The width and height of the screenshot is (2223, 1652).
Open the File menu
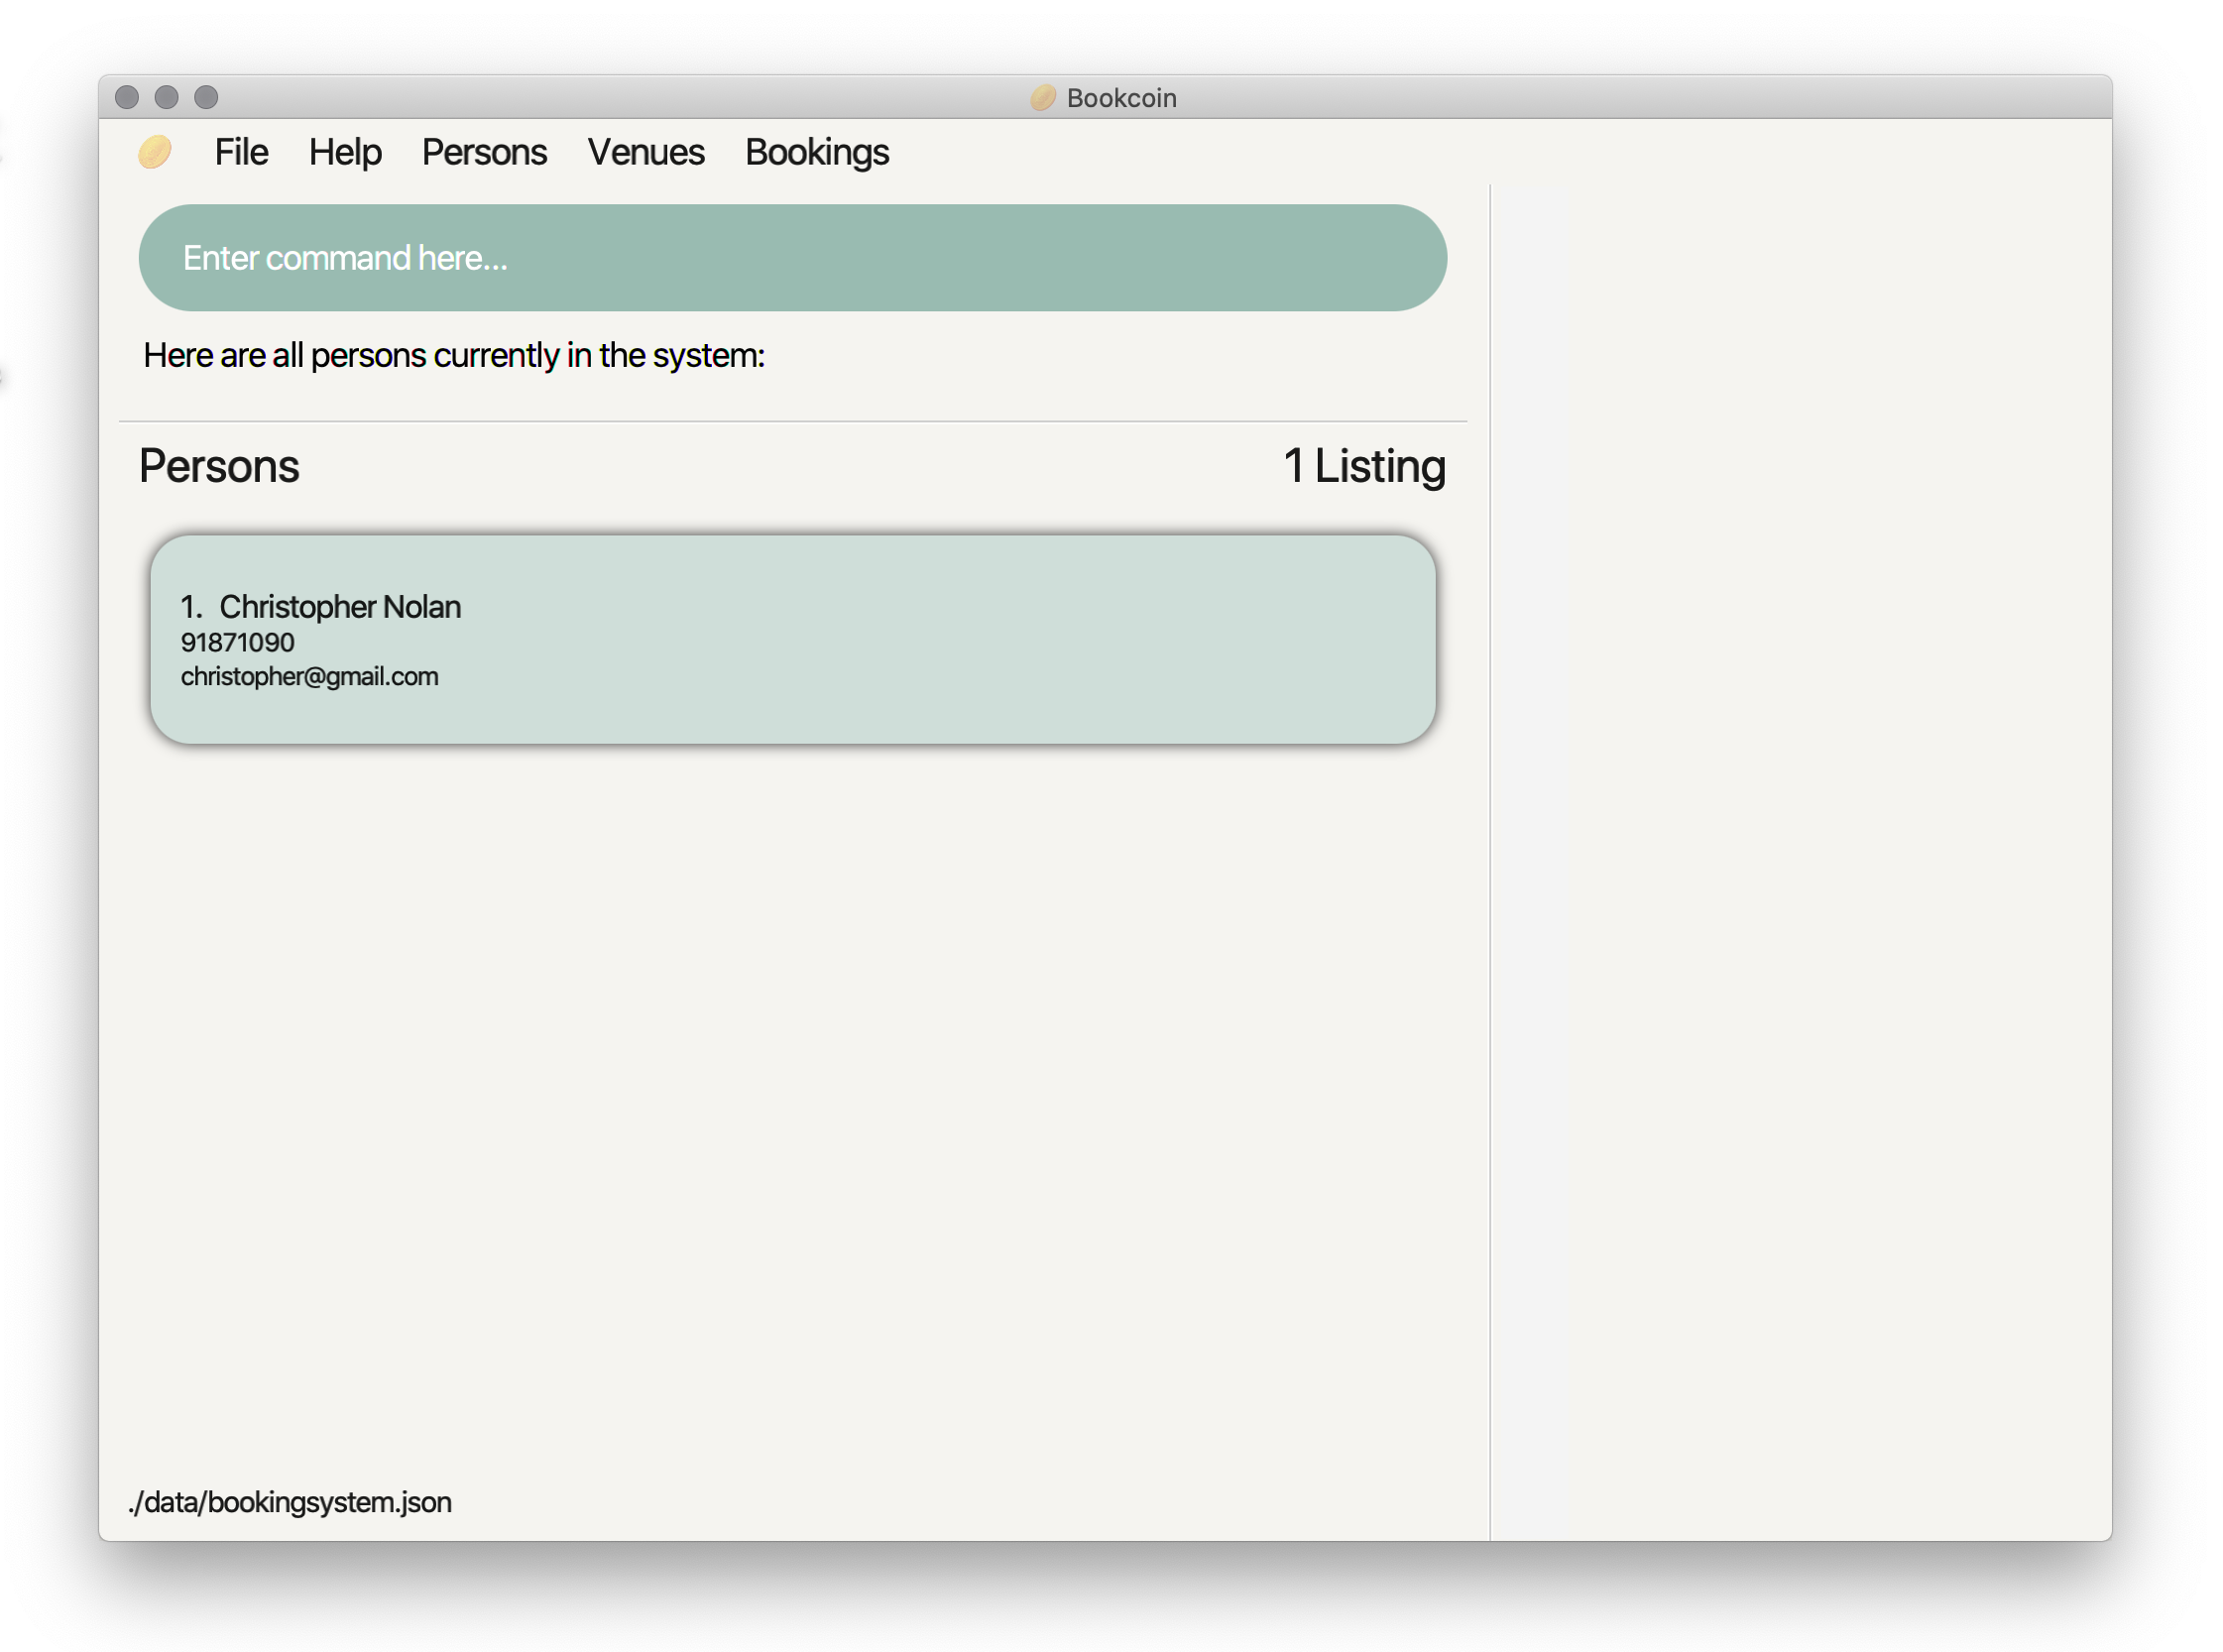click(x=241, y=152)
